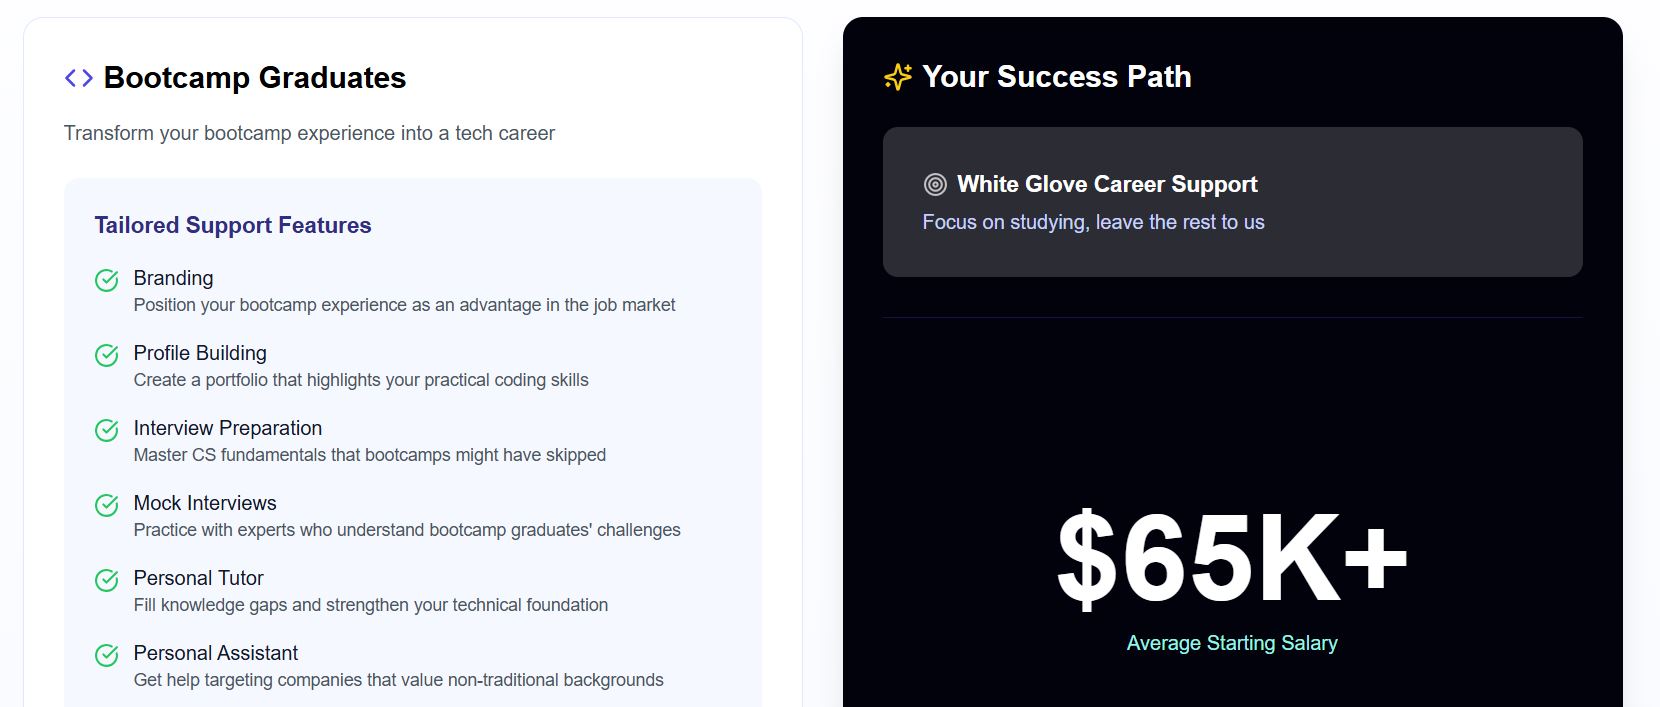Click the check icon next to Profile Building
This screenshot has width=1660, height=707.
click(x=107, y=356)
